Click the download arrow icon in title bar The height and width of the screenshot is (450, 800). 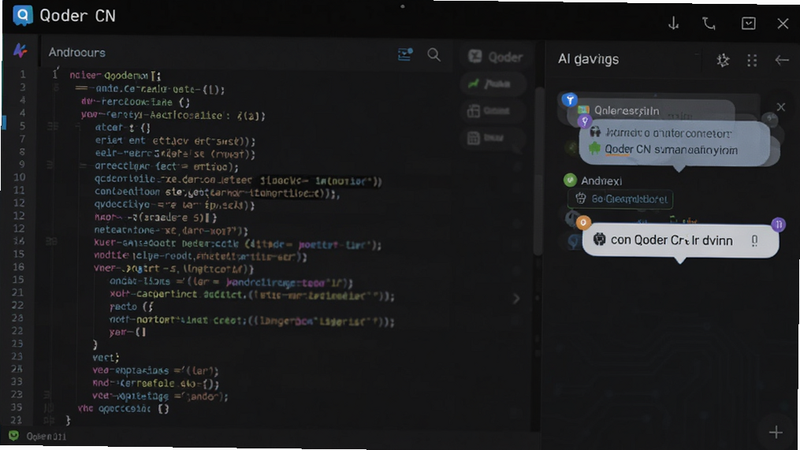[673, 23]
